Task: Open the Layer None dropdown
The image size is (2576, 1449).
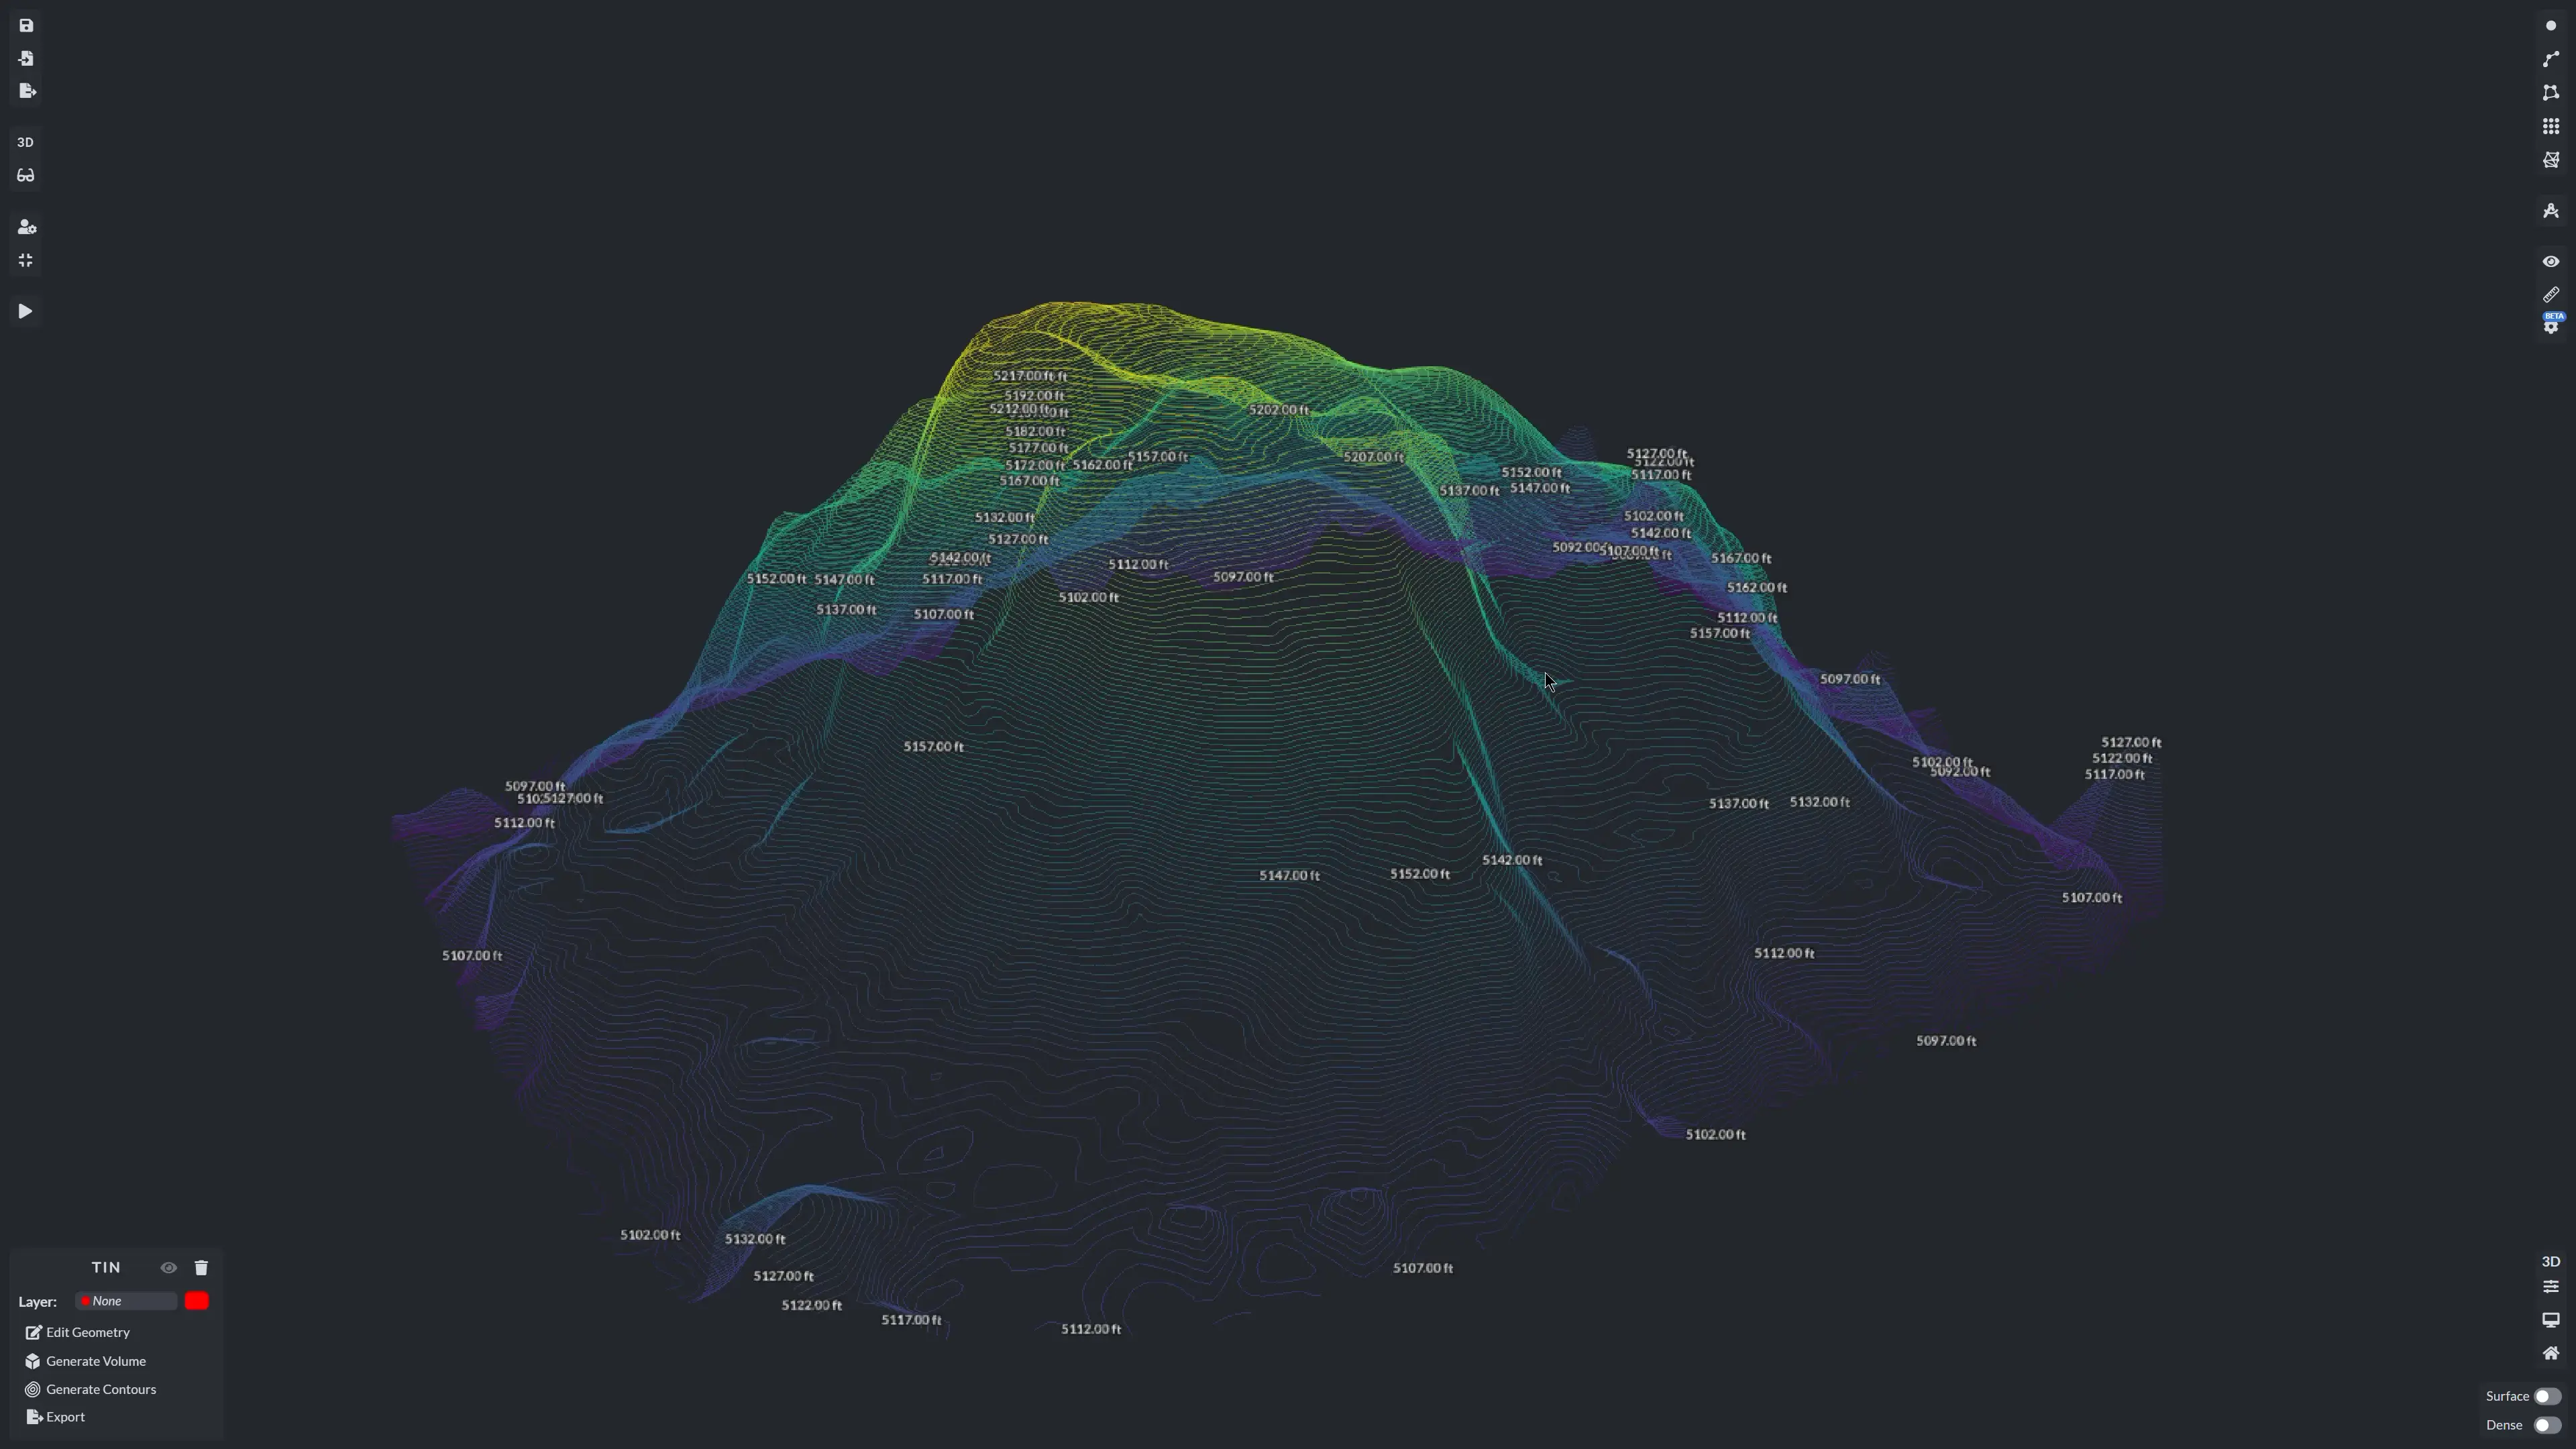Action: pyautogui.click(x=126, y=1301)
